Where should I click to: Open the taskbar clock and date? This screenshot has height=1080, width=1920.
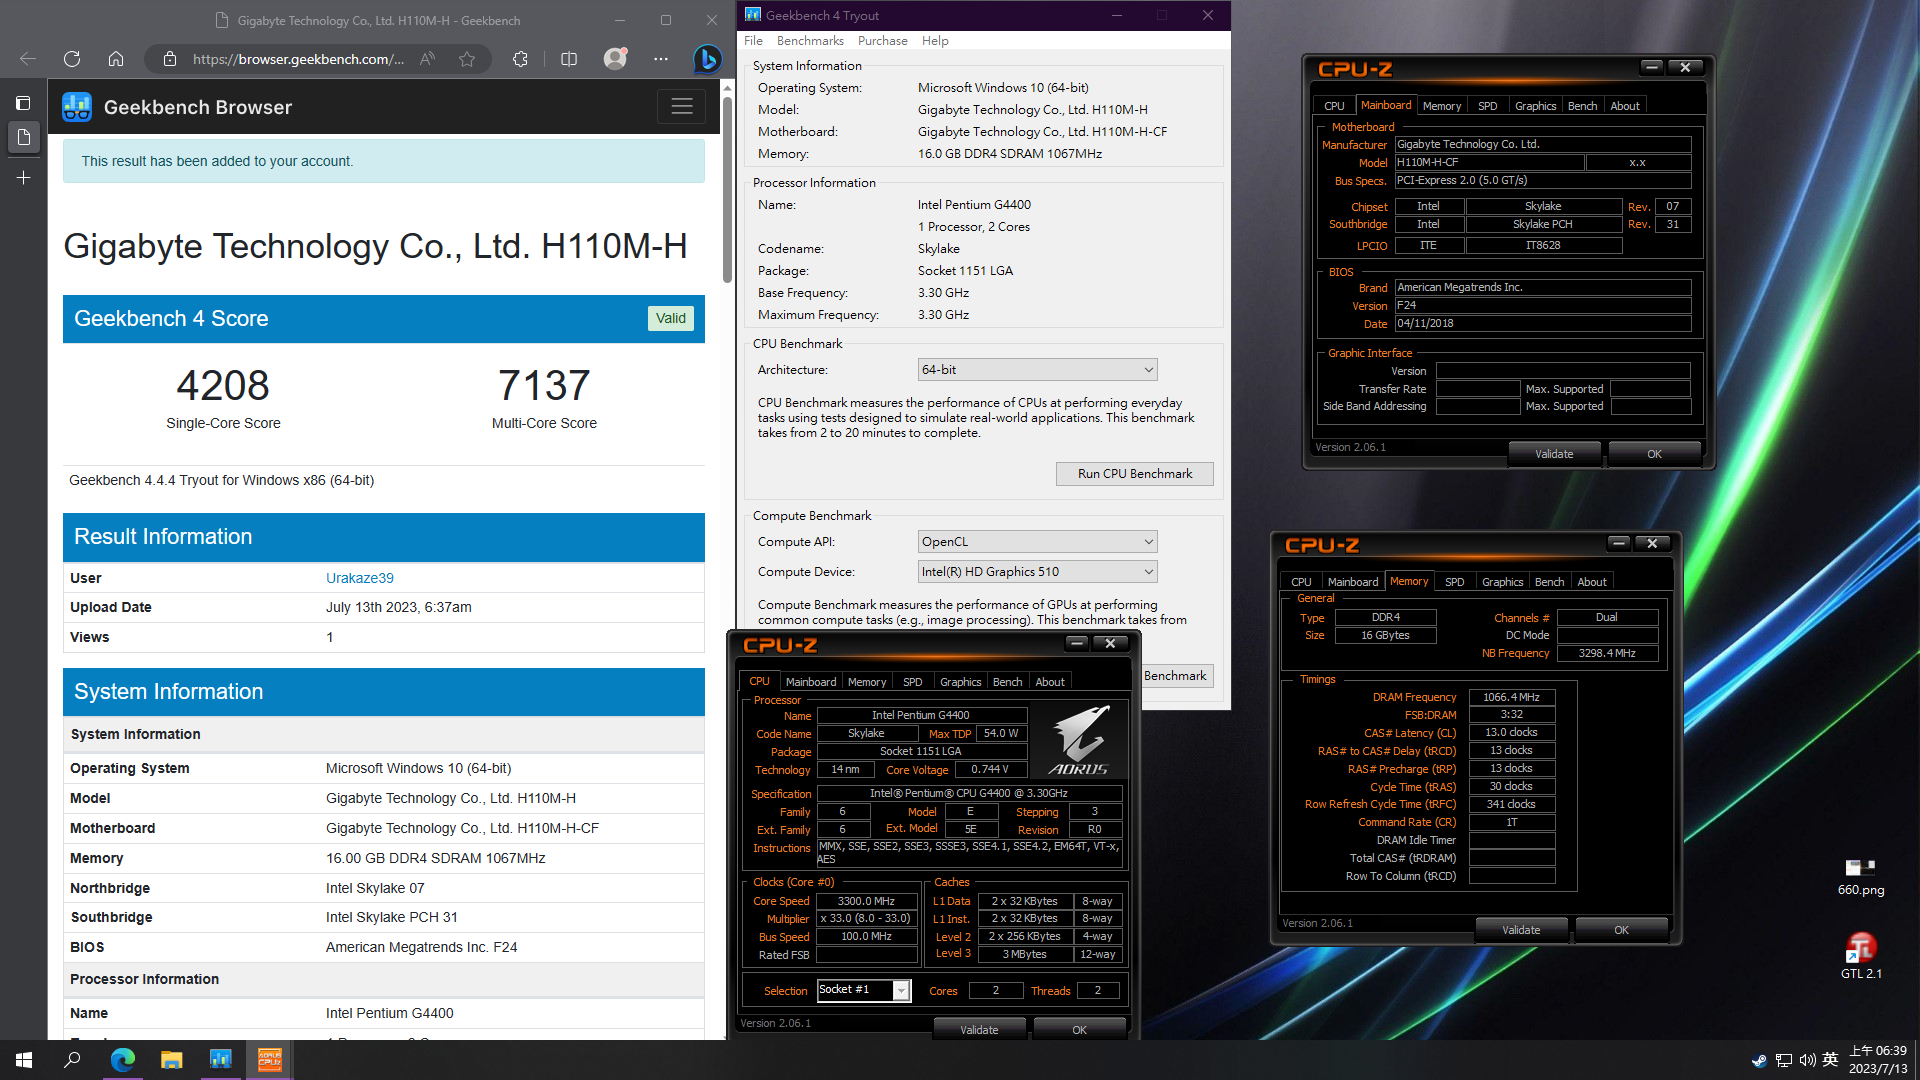pyautogui.click(x=1877, y=1060)
